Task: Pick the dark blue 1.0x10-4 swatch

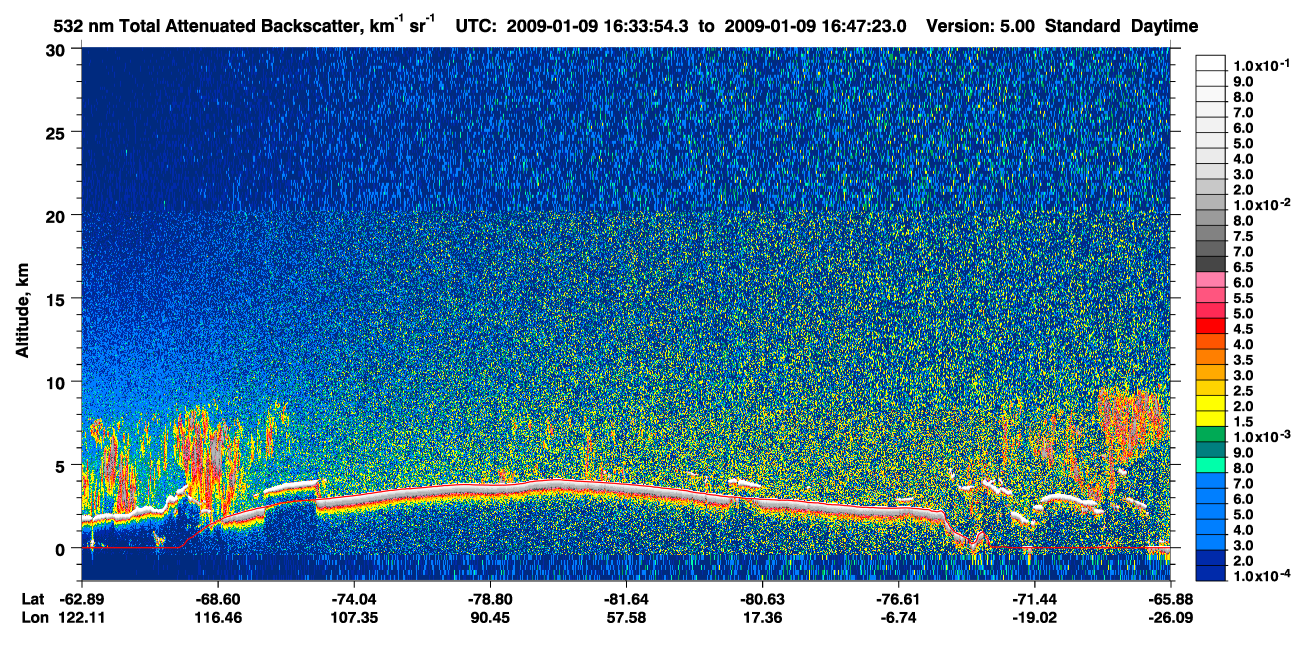Action: tap(1210, 573)
